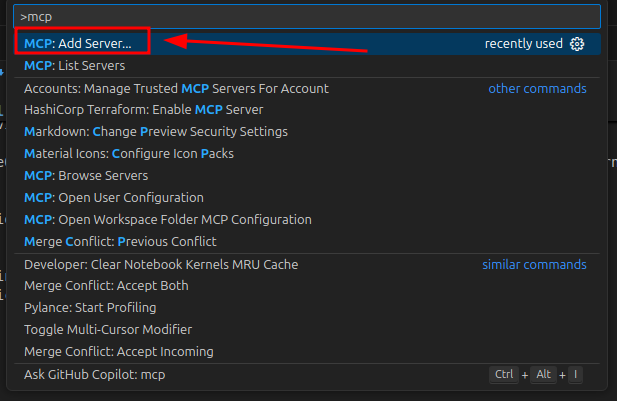Image resolution: width=617 pixels, height=401 pixels.
Task: Click Ask GitHub Copilot: mcp
Action: [94, 375]
